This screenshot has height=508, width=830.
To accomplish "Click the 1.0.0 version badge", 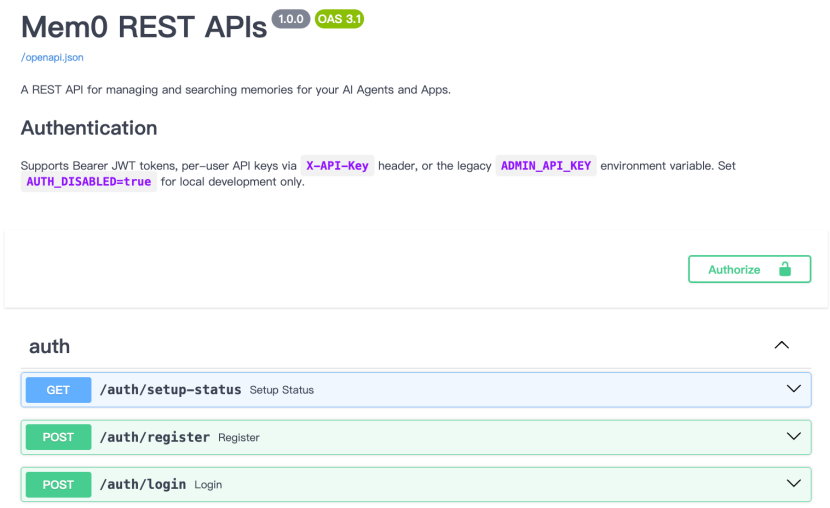I will point(291,19).
